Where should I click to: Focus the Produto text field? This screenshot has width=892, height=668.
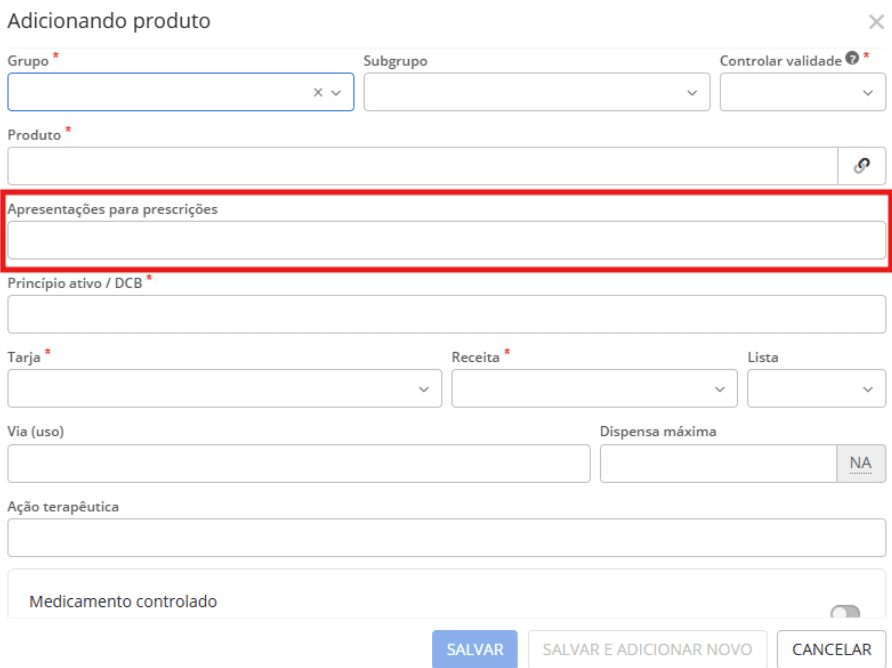422,166
